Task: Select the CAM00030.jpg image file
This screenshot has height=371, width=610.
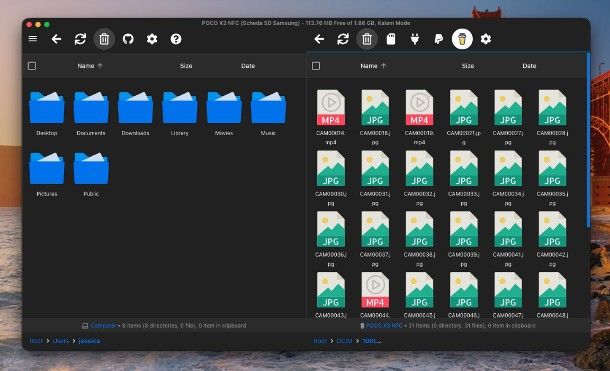Action: [331, 178]
